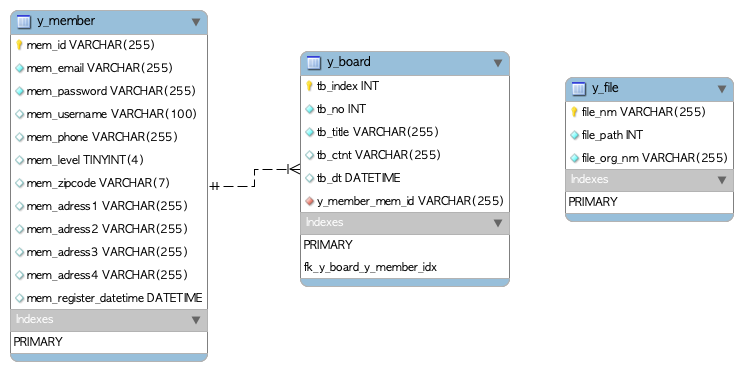The height and width of the screenshot is (371, 743).
Task: Collapse the y_board table with its header arrow
Action: tap(498, 63)
